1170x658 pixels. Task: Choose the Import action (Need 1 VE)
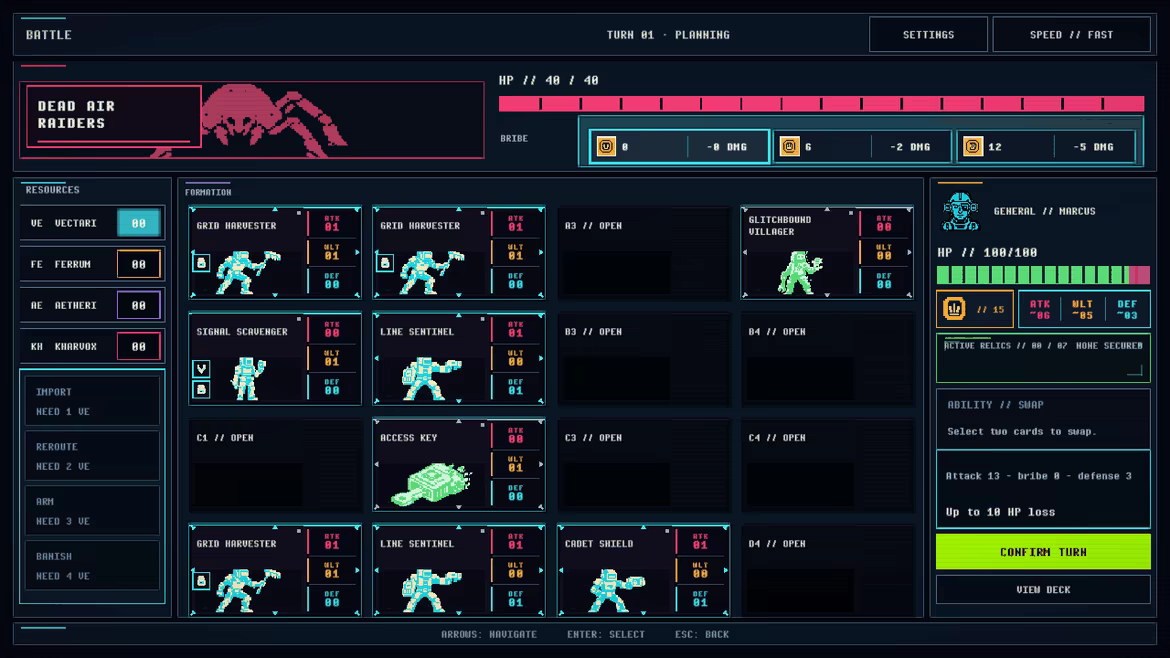click(93, 401)
